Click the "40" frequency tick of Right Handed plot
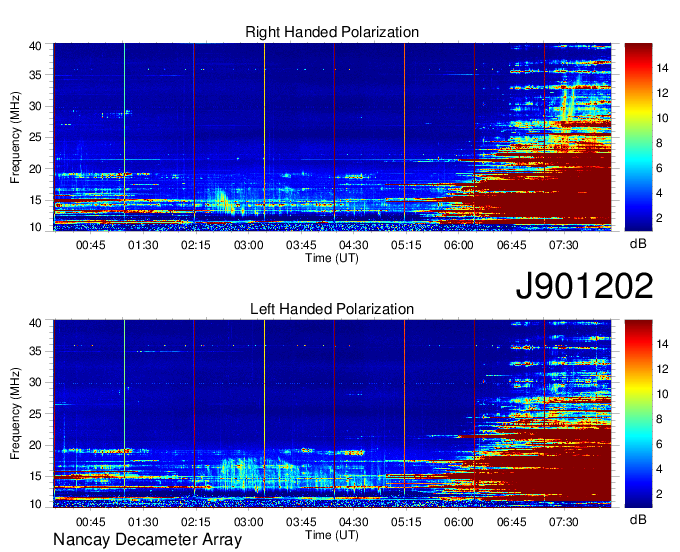 [x=36, y=46]
